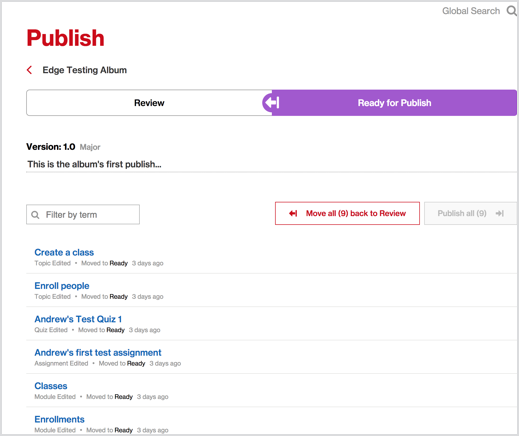519x436 pixels.
Task: Click the magnifier icon in filter box
Action: 35,215
